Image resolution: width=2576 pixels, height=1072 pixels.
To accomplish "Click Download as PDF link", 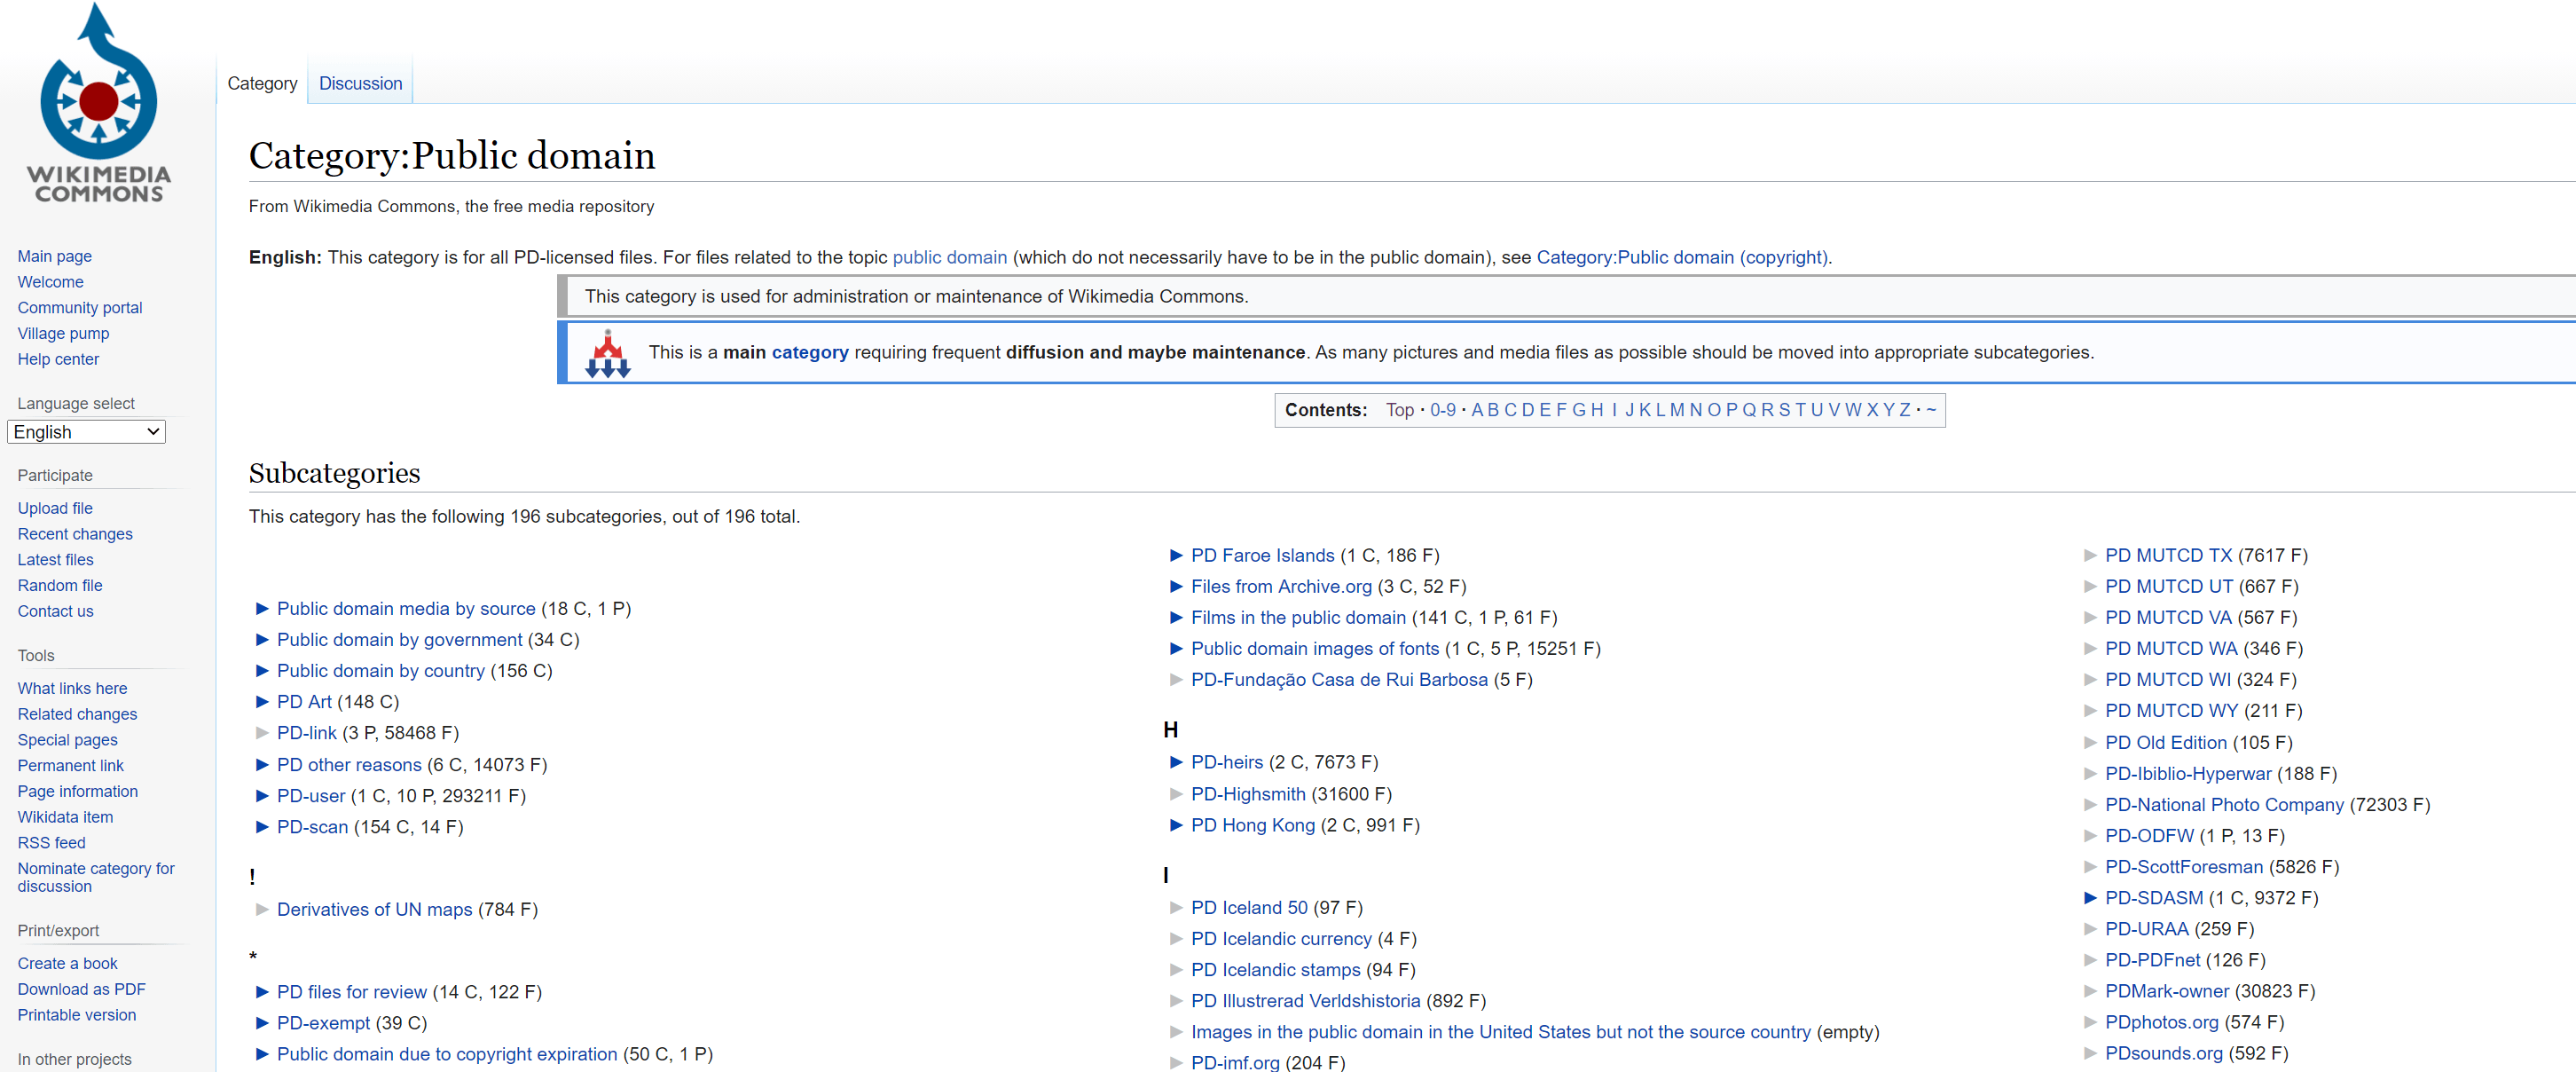I will tap(81, 989).
